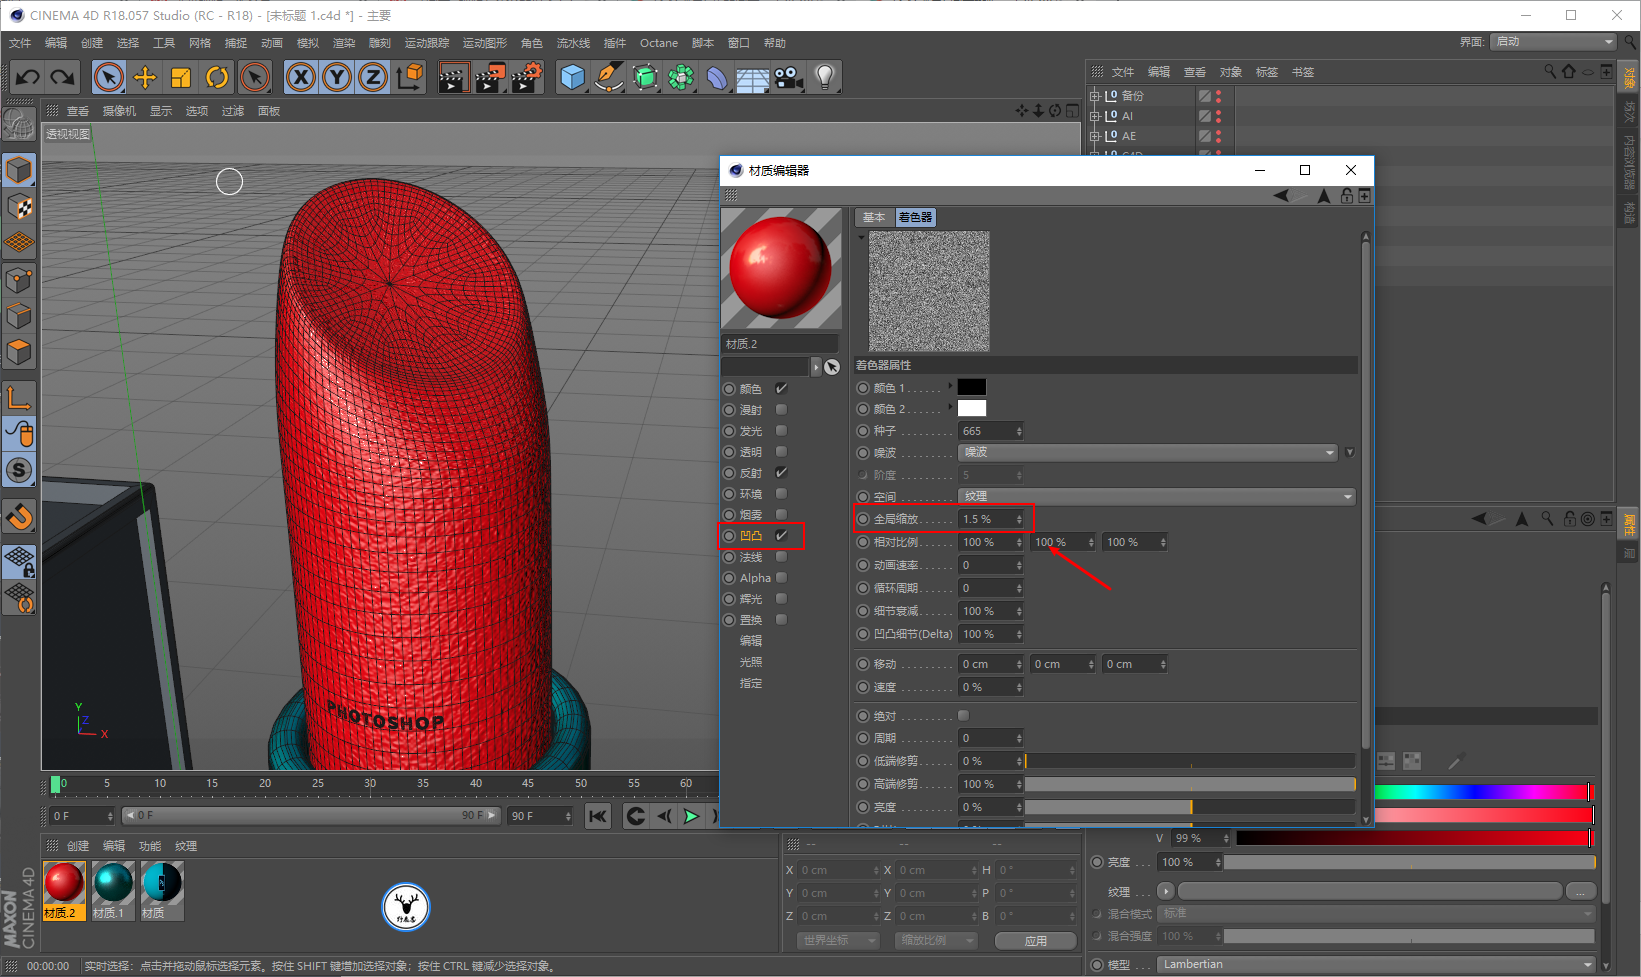The width and height of the screenshot is (1641, 977).
Task: Play animation forward button
Action: [691, 817]
